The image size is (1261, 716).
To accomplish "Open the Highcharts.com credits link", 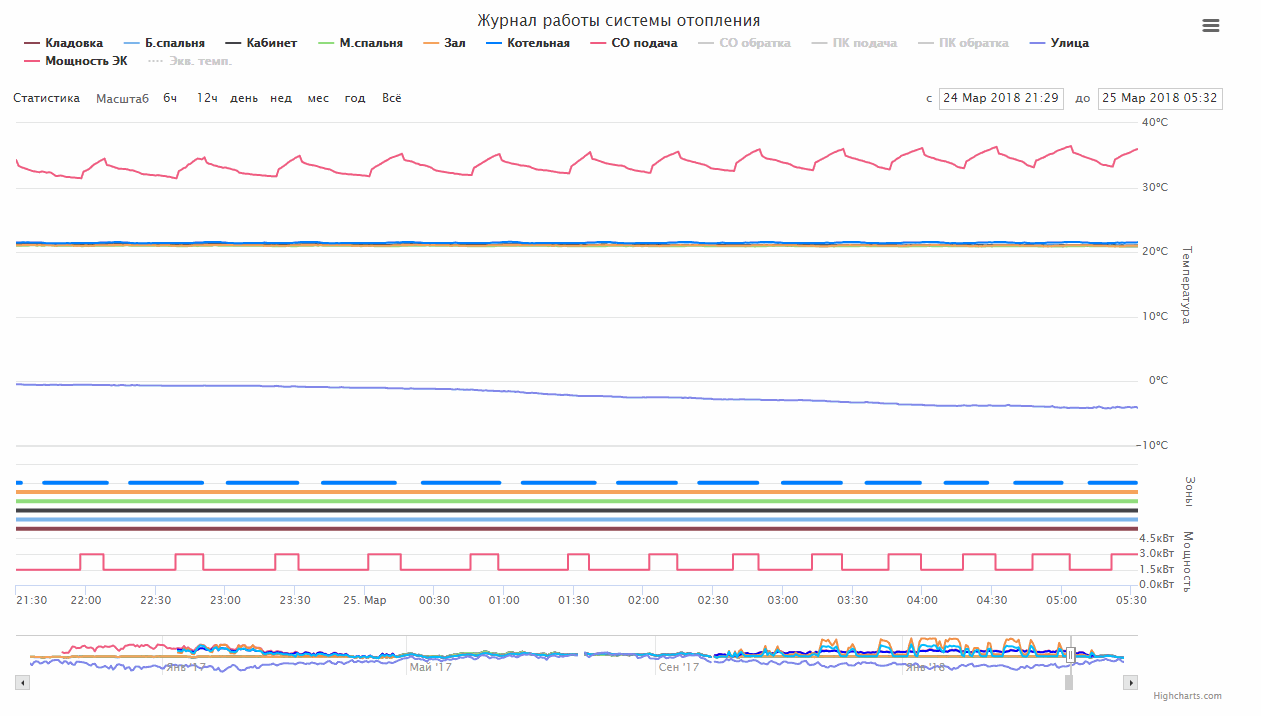I will pyautogui.click(x=1187, y=696).
